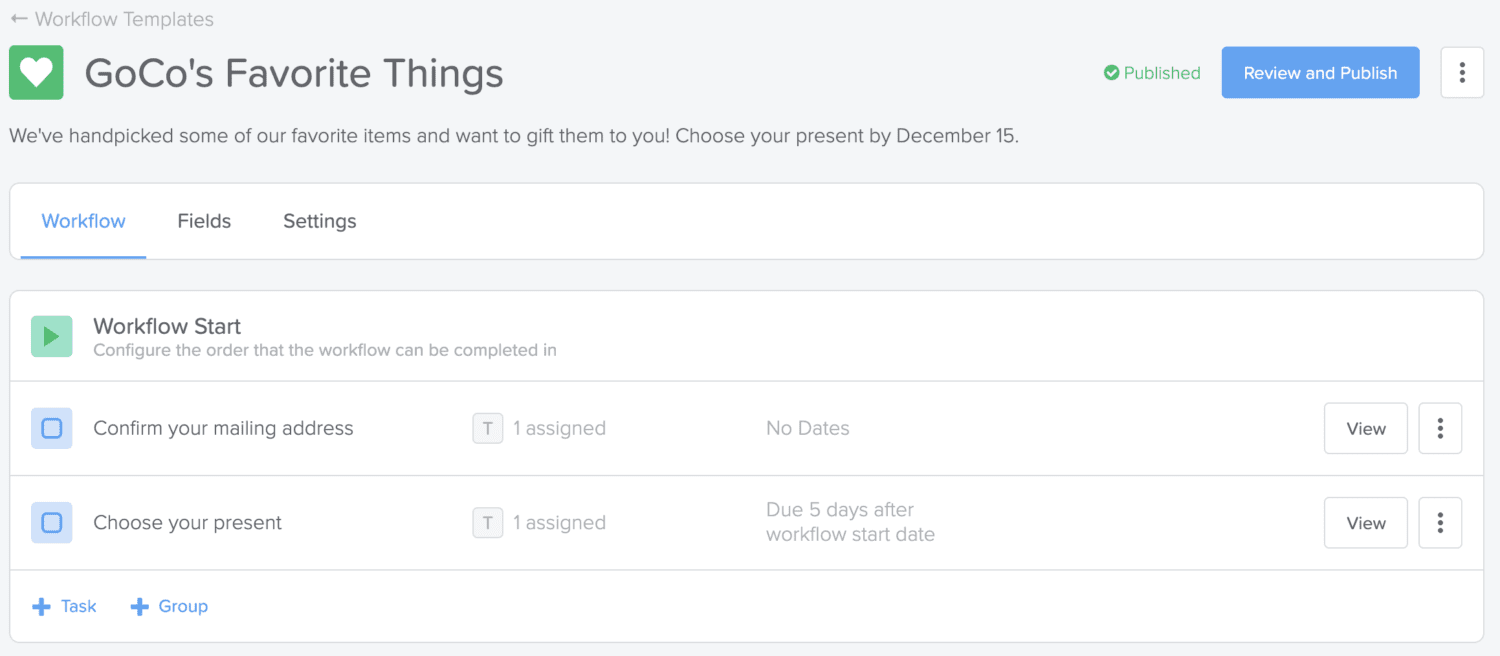Viewport: 1500px width, 656px height.
Task: Switch to the Fields tab
Action: [x=204, y=221]
